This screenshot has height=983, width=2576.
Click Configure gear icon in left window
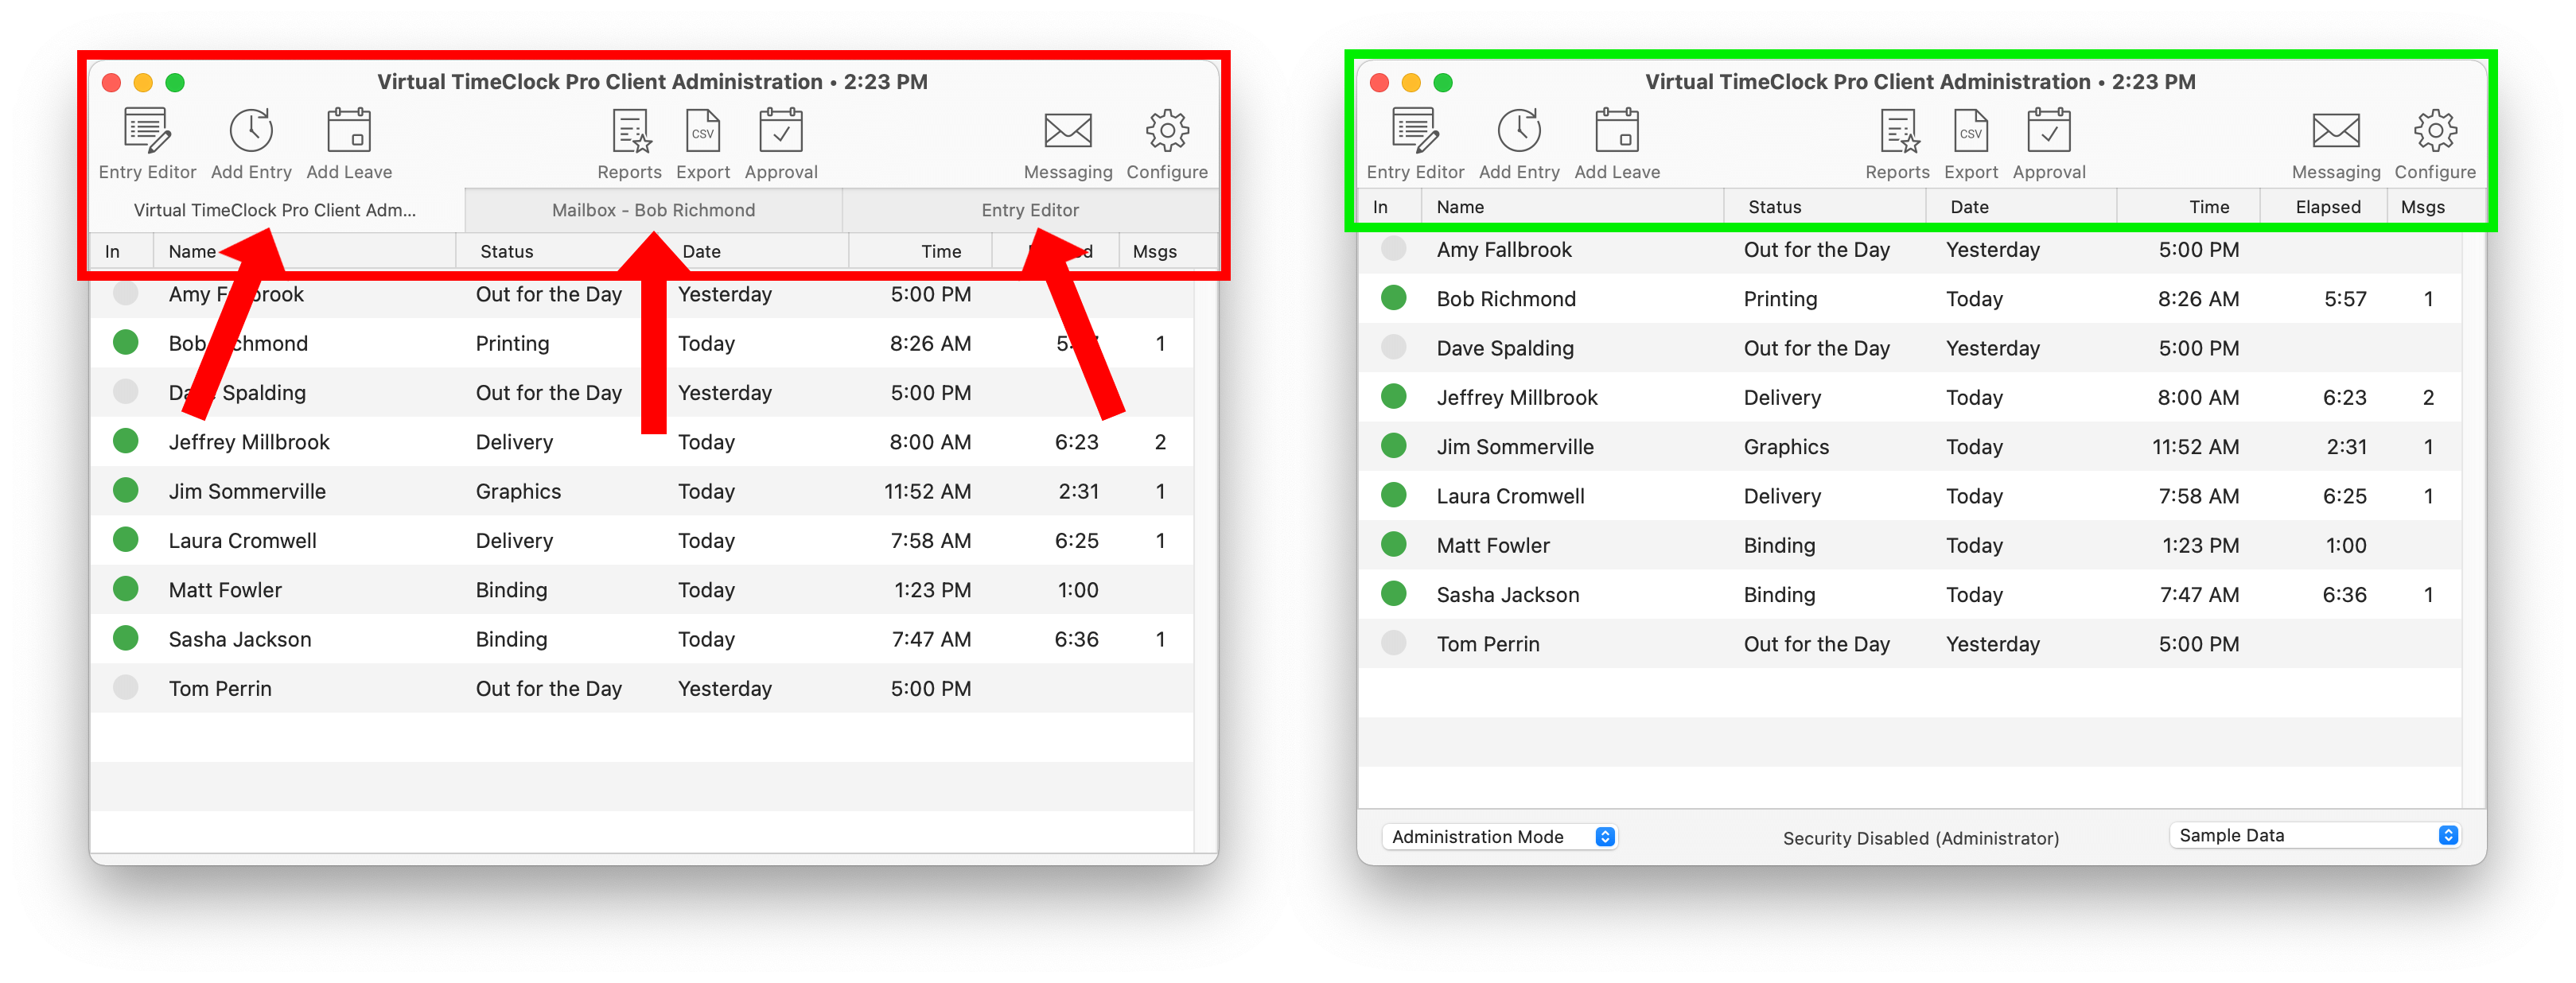[x=1167, y=131]
